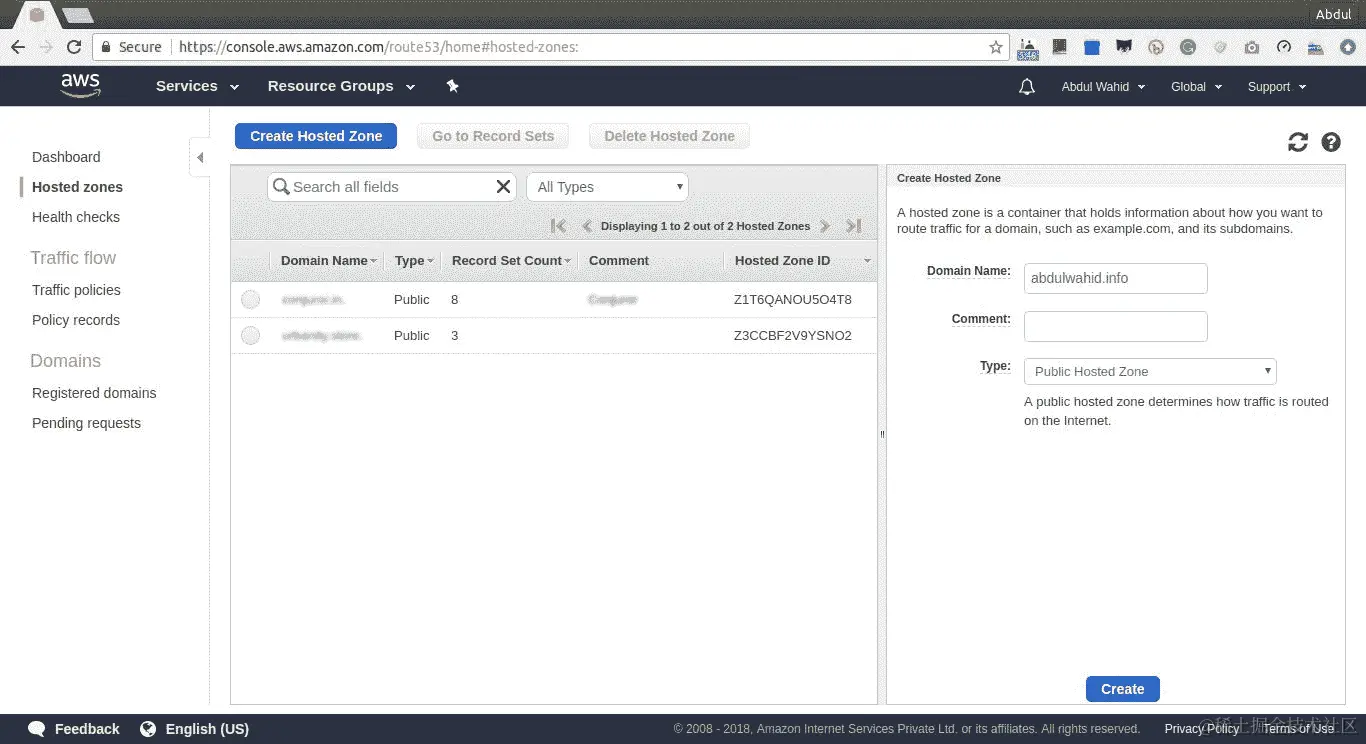Open Dashboard in the sidebar
1366x744 pixels.
[x=66, y=157]
